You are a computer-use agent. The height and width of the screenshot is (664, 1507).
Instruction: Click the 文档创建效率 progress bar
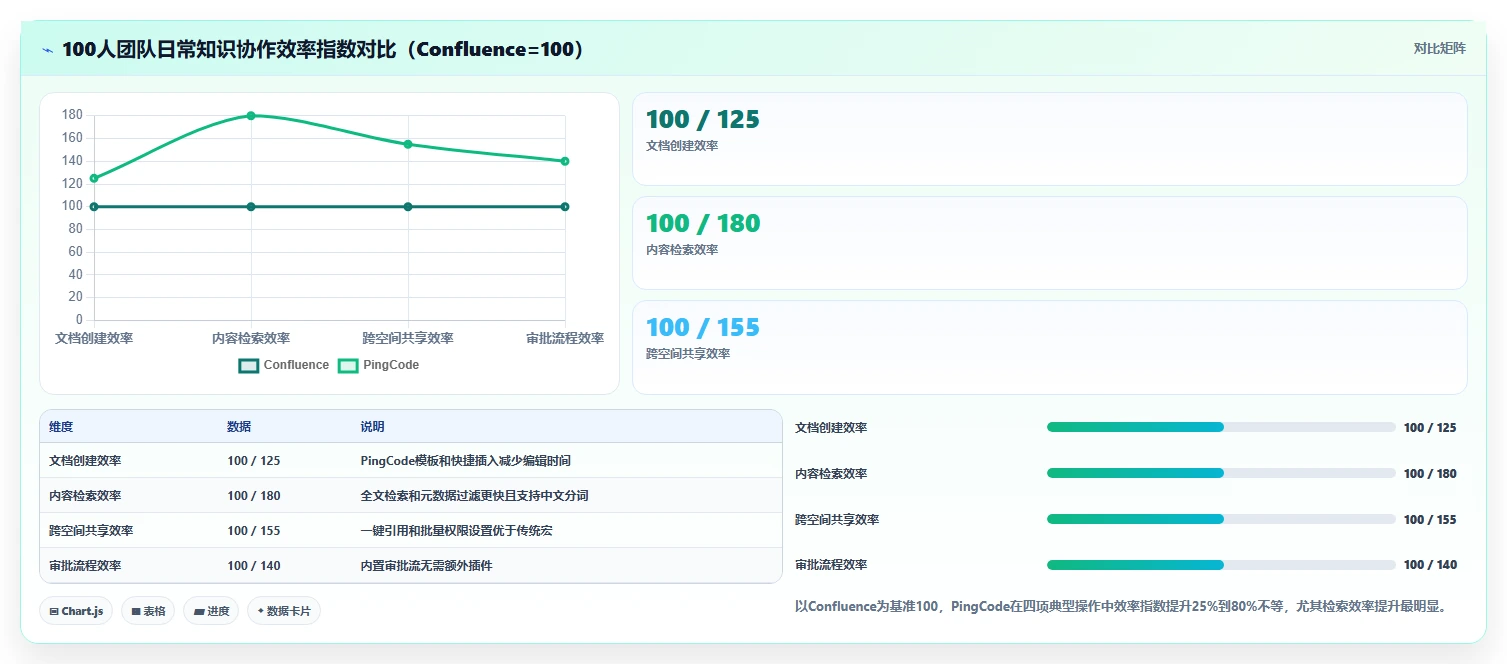click(x=1221, y=427)
